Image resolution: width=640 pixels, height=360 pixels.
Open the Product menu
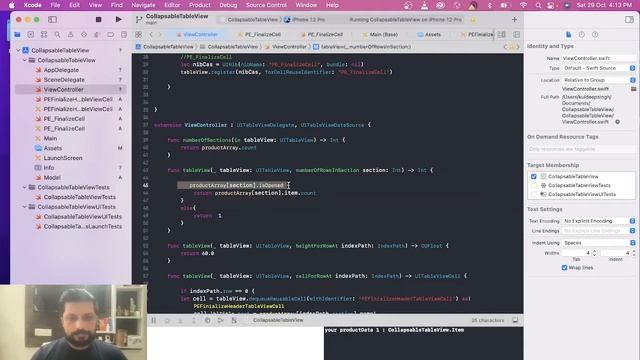pyautogui.click(x=200, y=5)
